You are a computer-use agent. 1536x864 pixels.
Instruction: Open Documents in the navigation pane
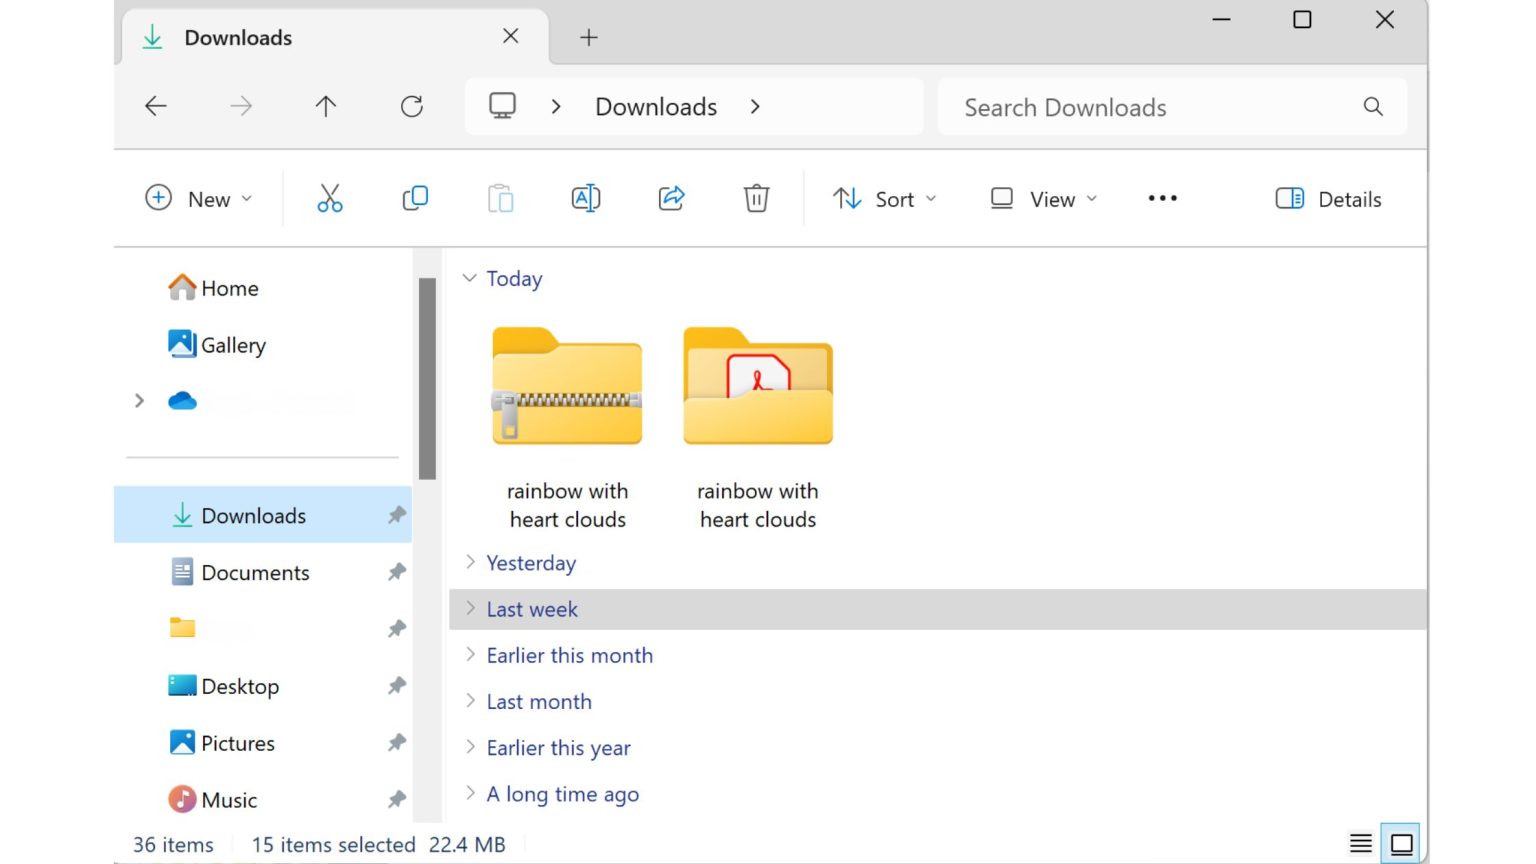tap(255, 572)
